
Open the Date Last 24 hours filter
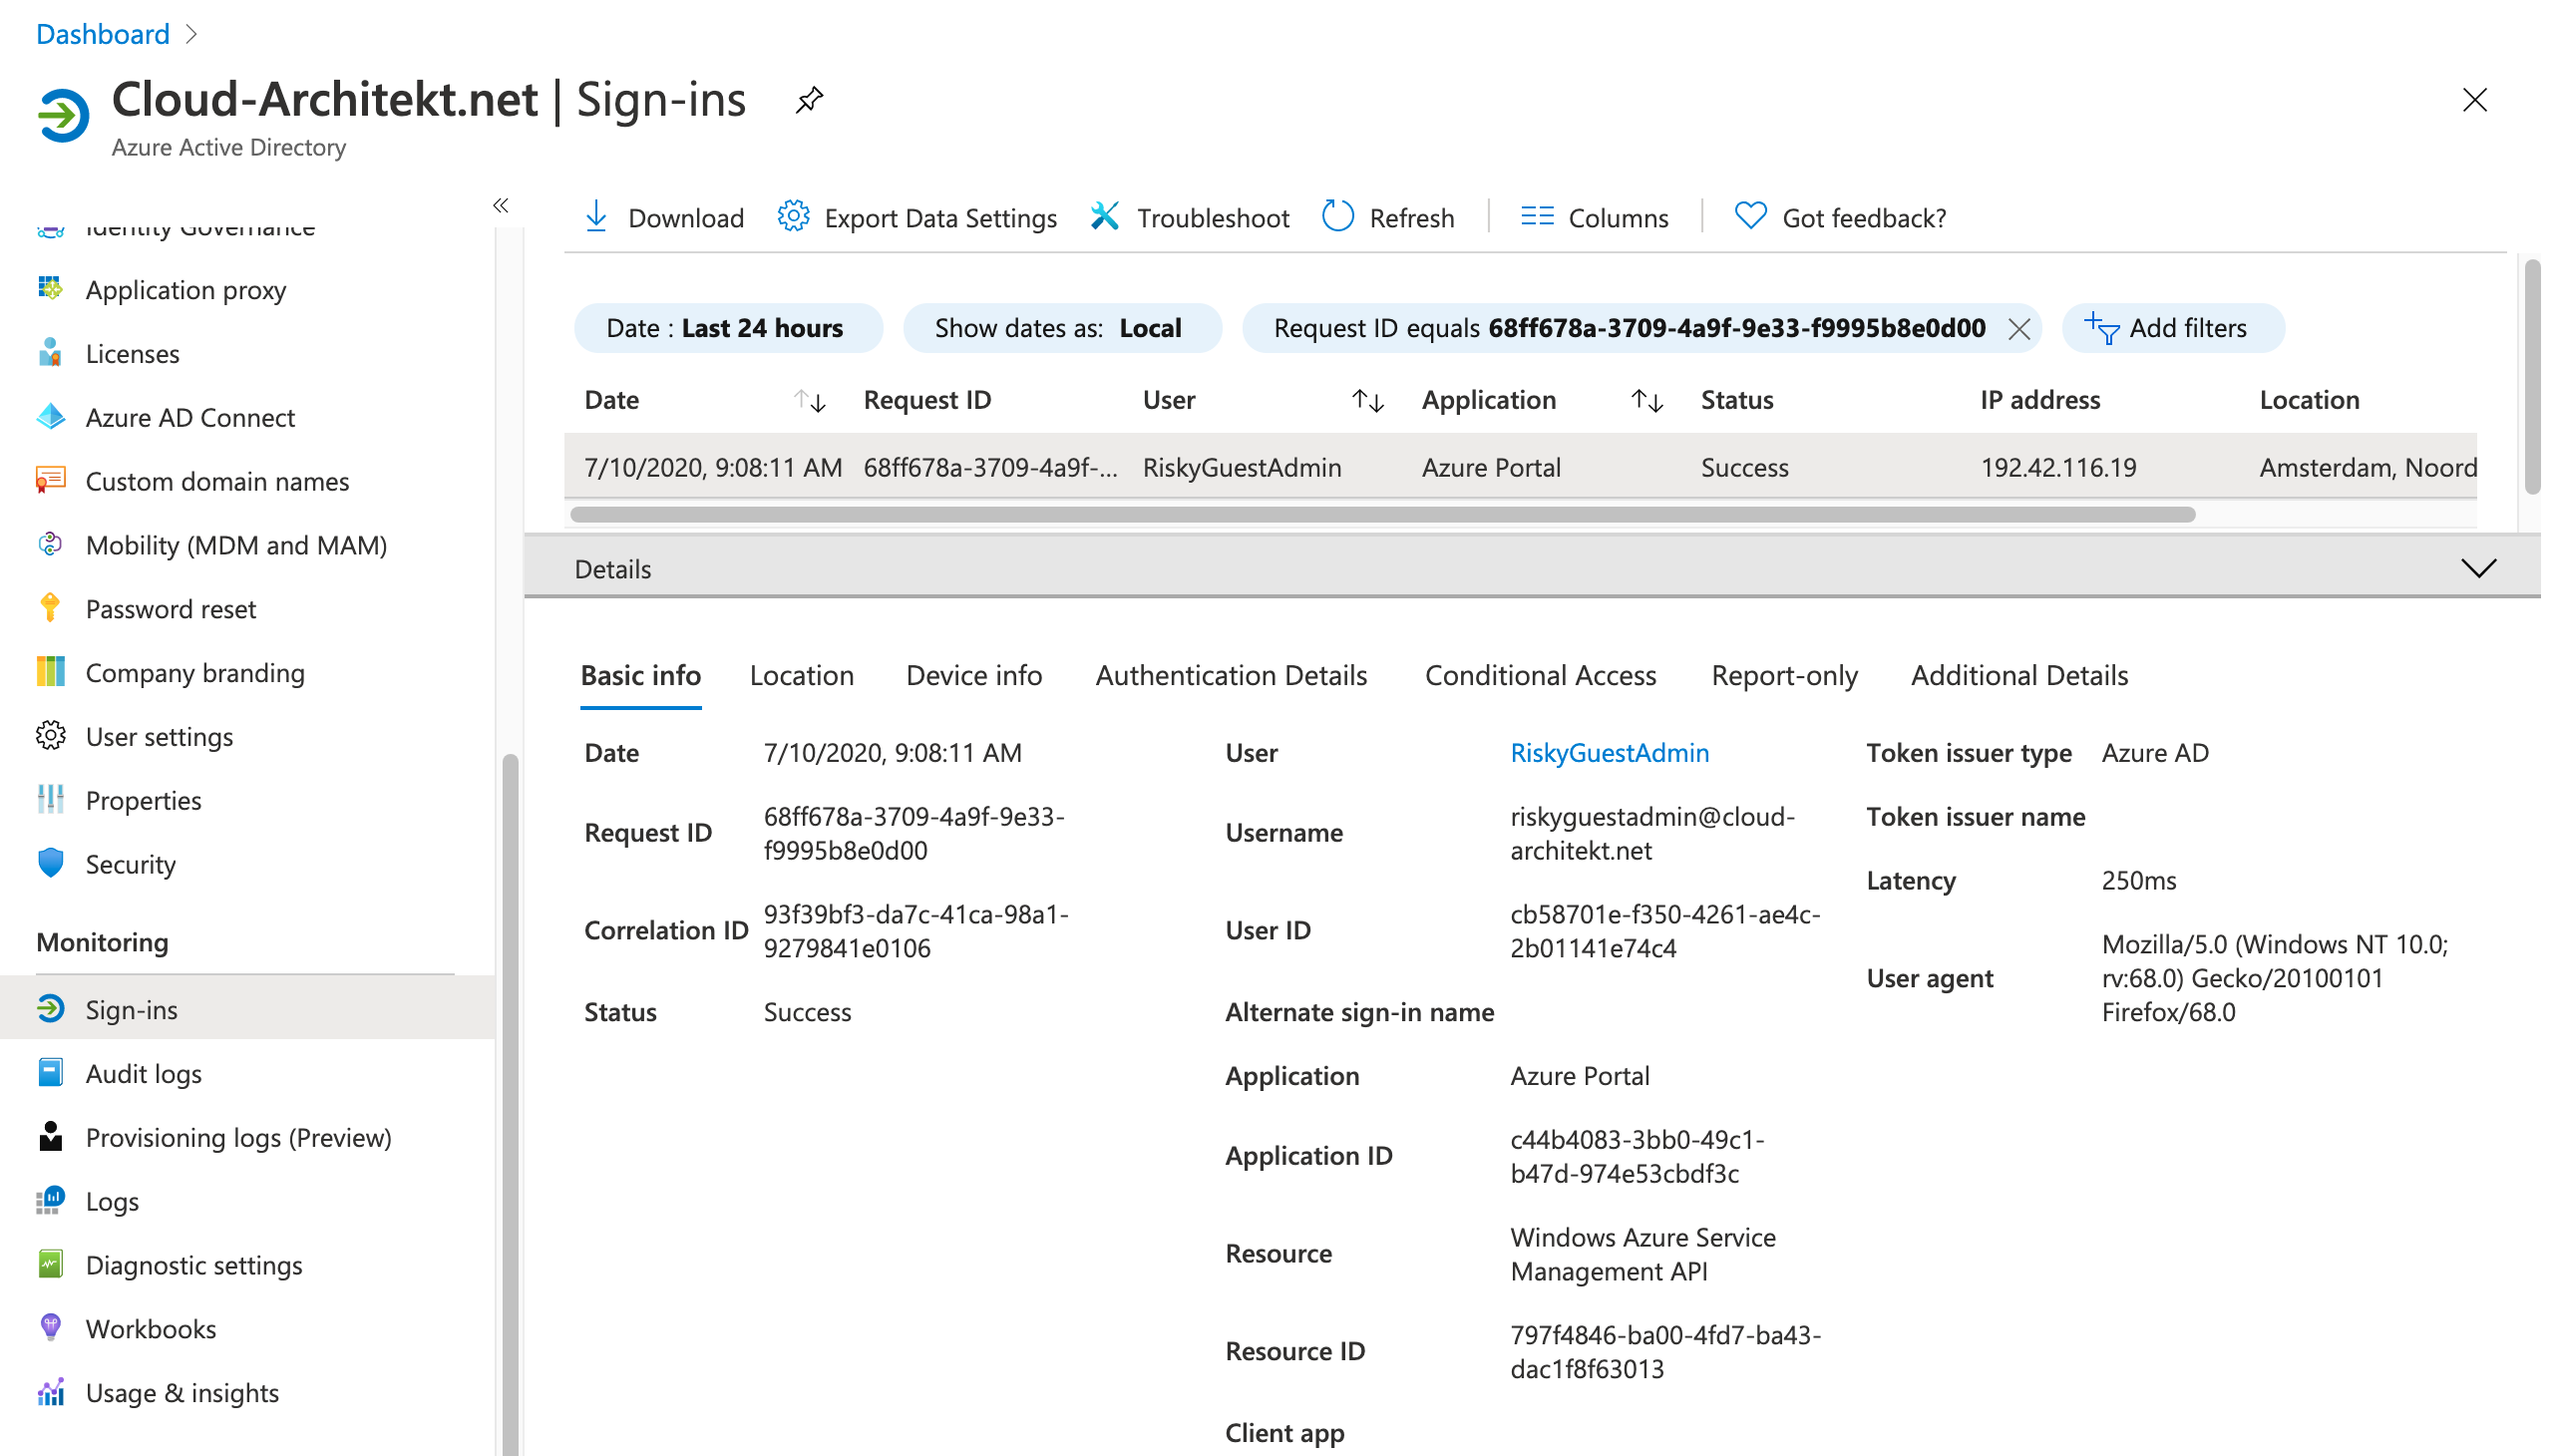pos(728,328)
